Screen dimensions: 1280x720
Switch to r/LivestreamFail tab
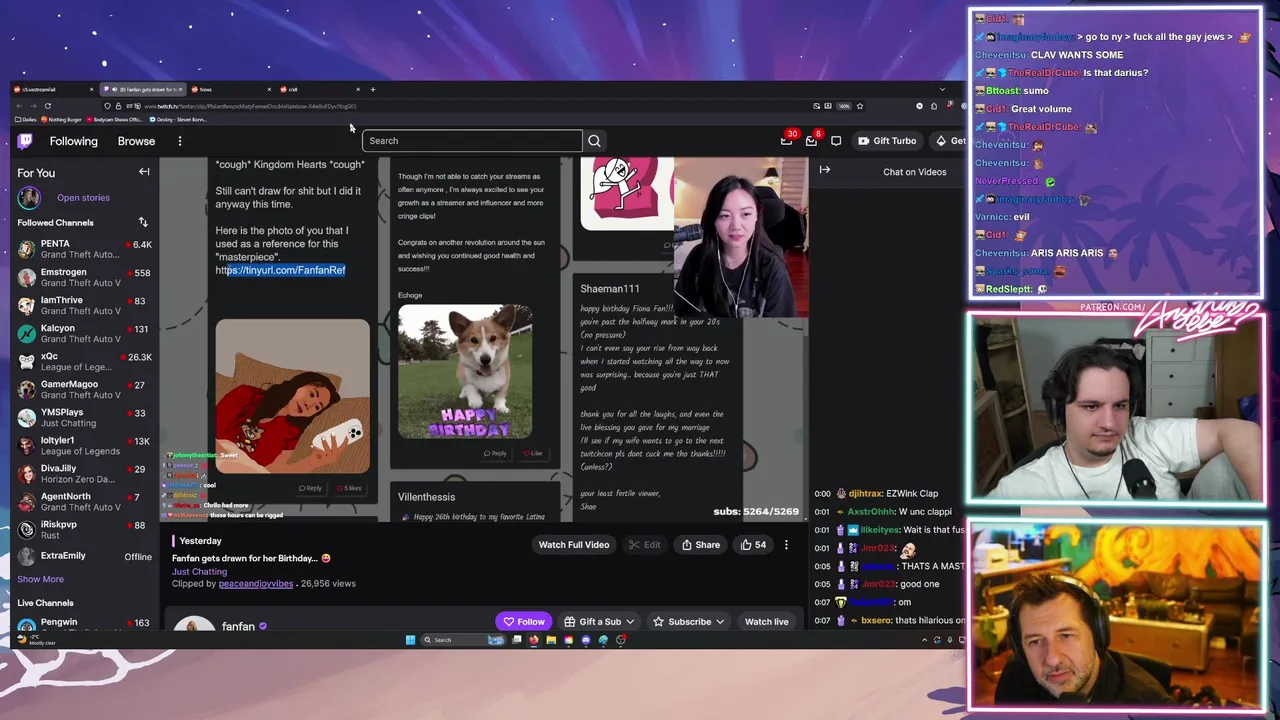tap(55, 89)
